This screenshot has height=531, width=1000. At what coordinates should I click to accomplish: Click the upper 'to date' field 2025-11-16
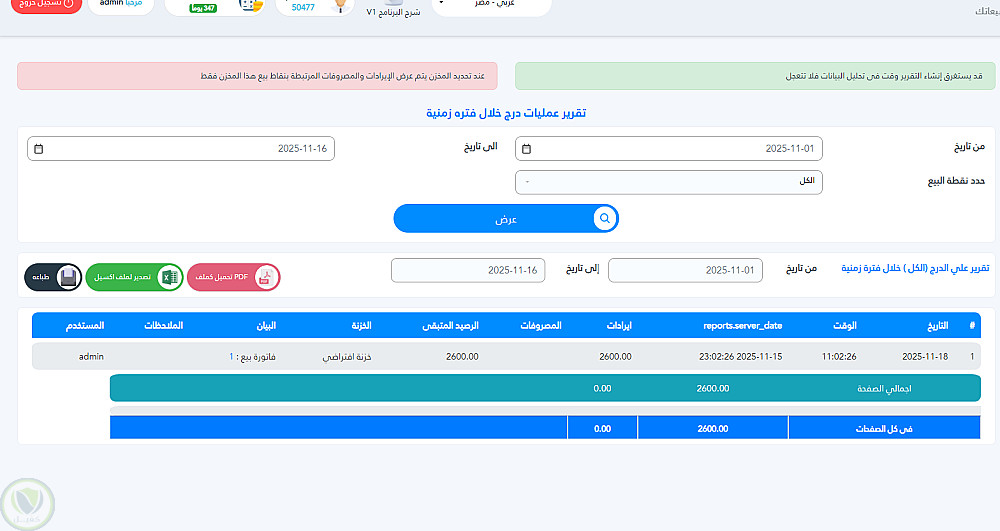[181, 149]
